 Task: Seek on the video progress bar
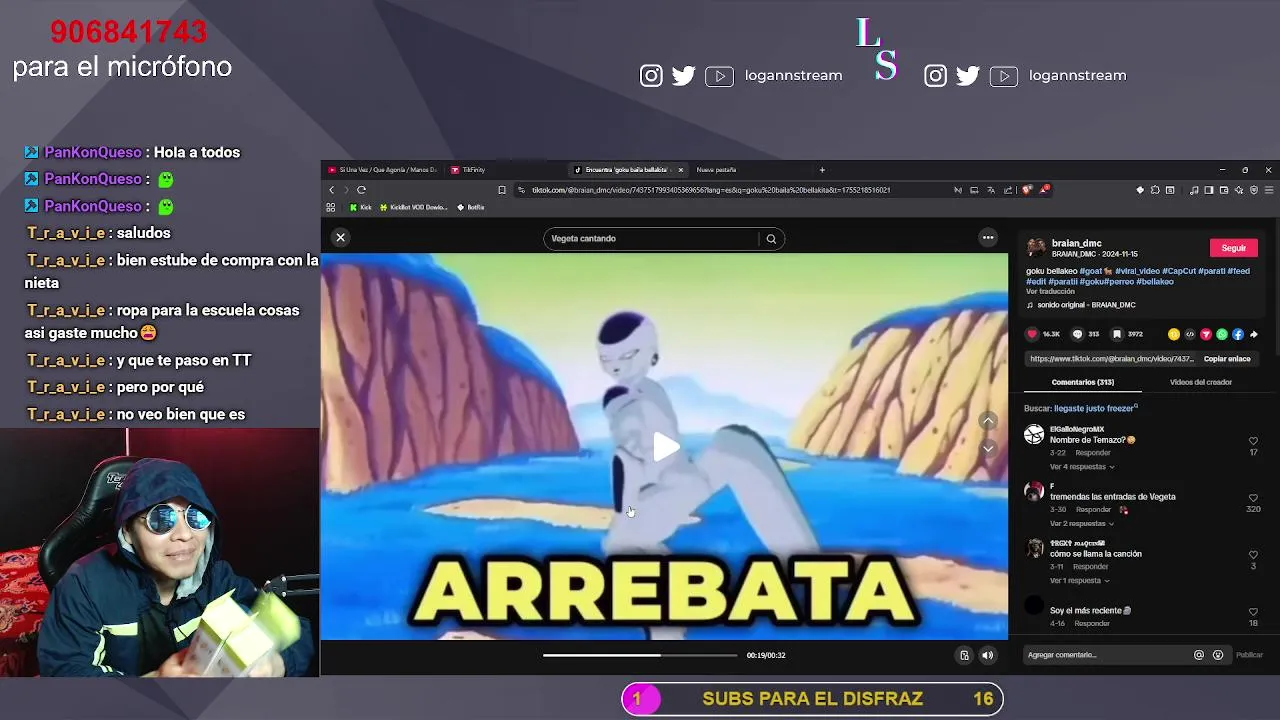pyautogui.click(x=640, y=655)
